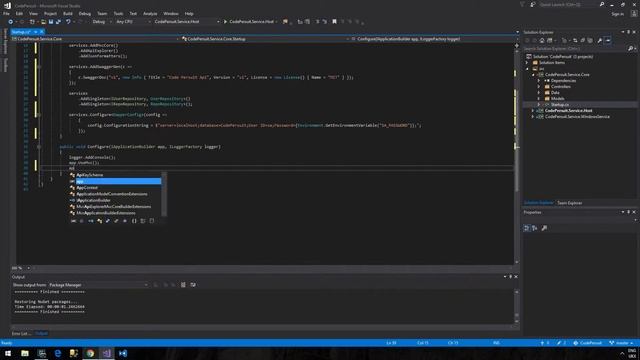Open the Tools menu
The image size is (640, 360).
(x=118, y=13)
